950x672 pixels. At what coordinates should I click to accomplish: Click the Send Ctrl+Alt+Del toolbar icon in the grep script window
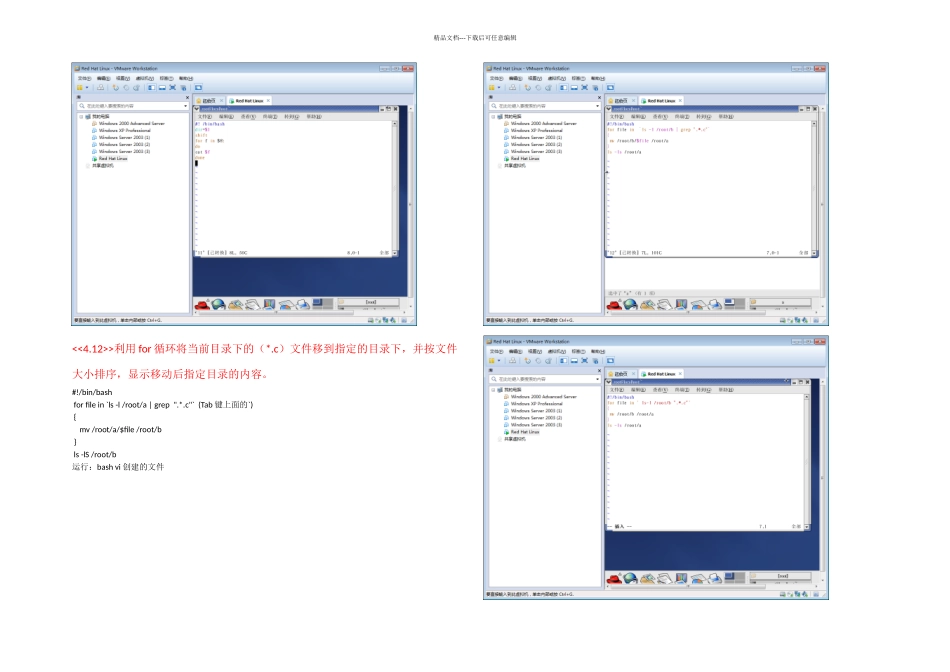tap(513, 88)
